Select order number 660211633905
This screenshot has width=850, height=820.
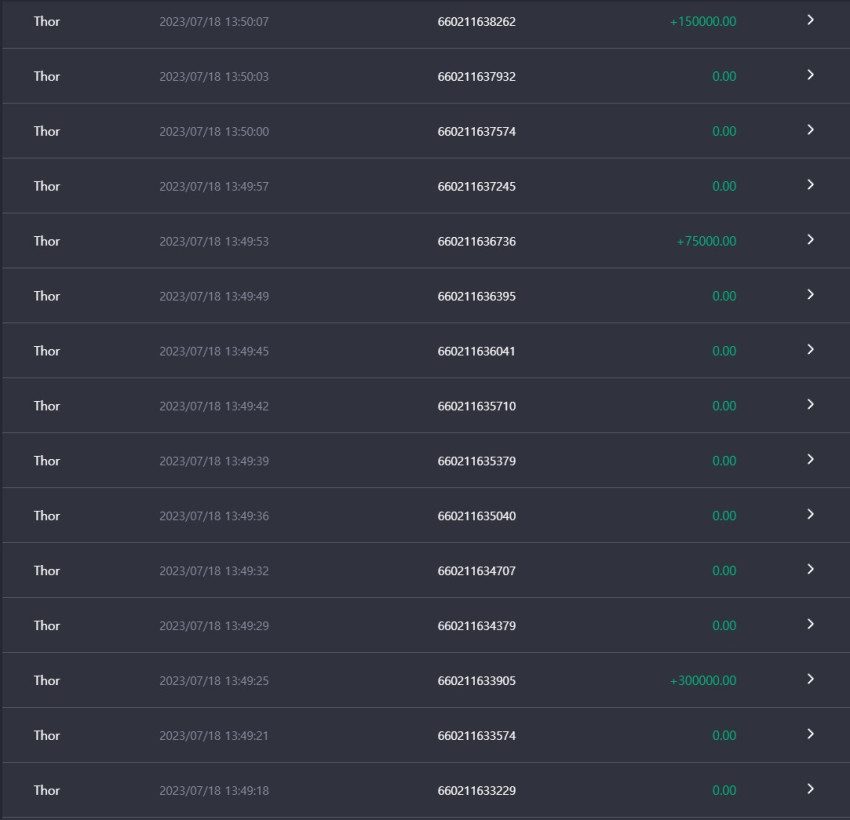coord(476,681)
